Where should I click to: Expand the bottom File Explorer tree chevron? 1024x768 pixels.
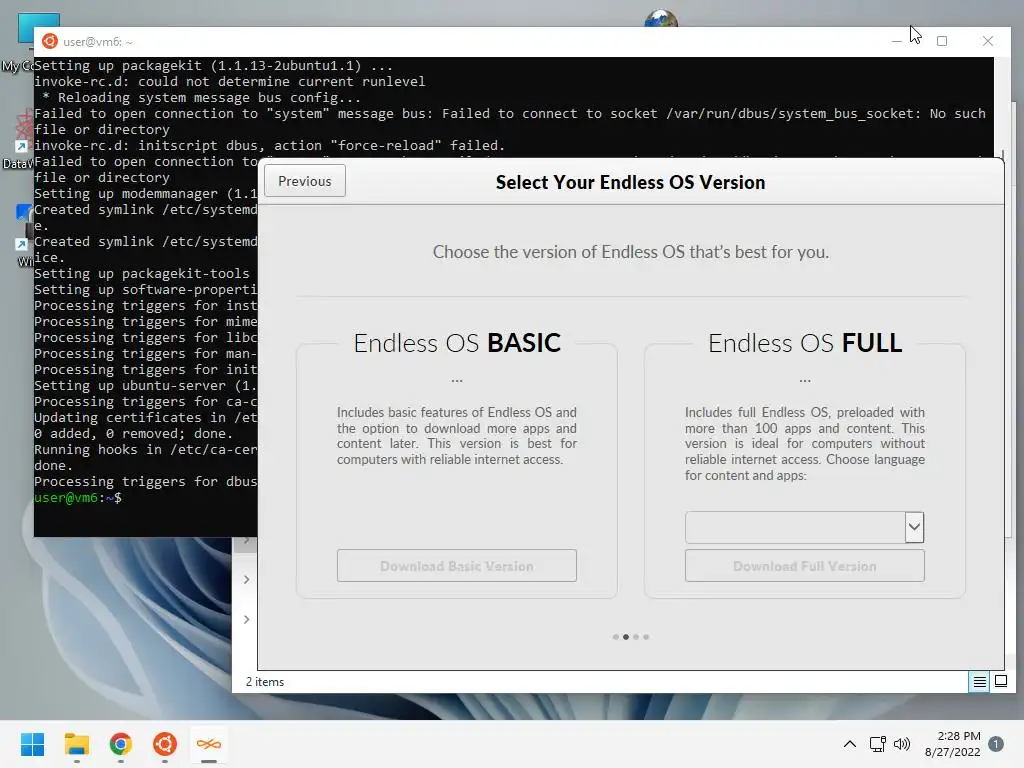(x=247, y=619)
